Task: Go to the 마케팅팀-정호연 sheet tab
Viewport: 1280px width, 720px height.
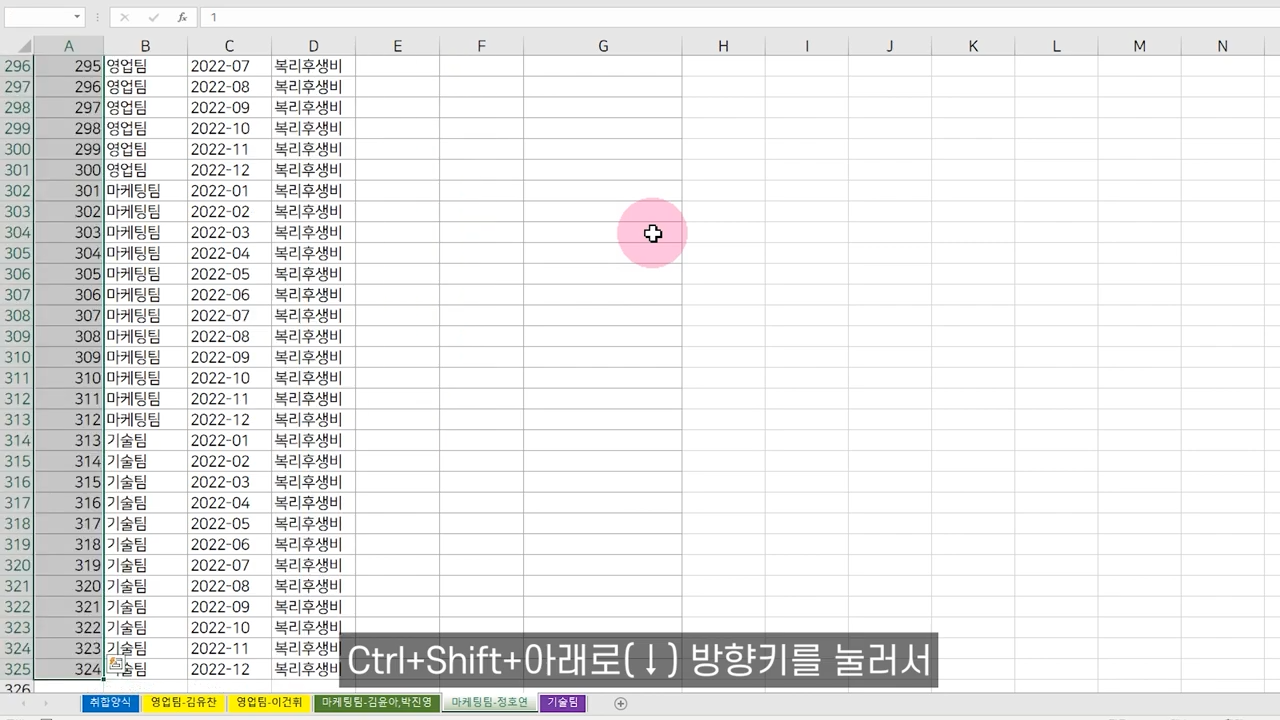Action: coord(489,703)
